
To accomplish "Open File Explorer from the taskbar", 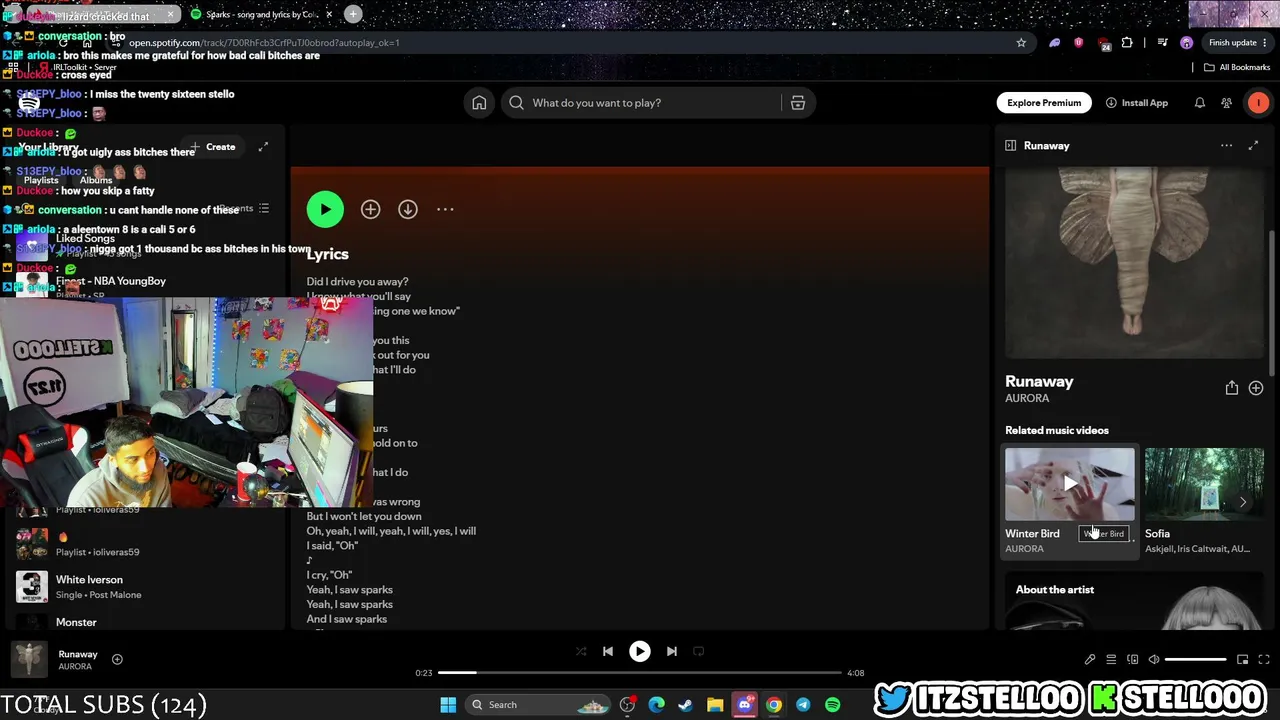I will coord(715,705).
